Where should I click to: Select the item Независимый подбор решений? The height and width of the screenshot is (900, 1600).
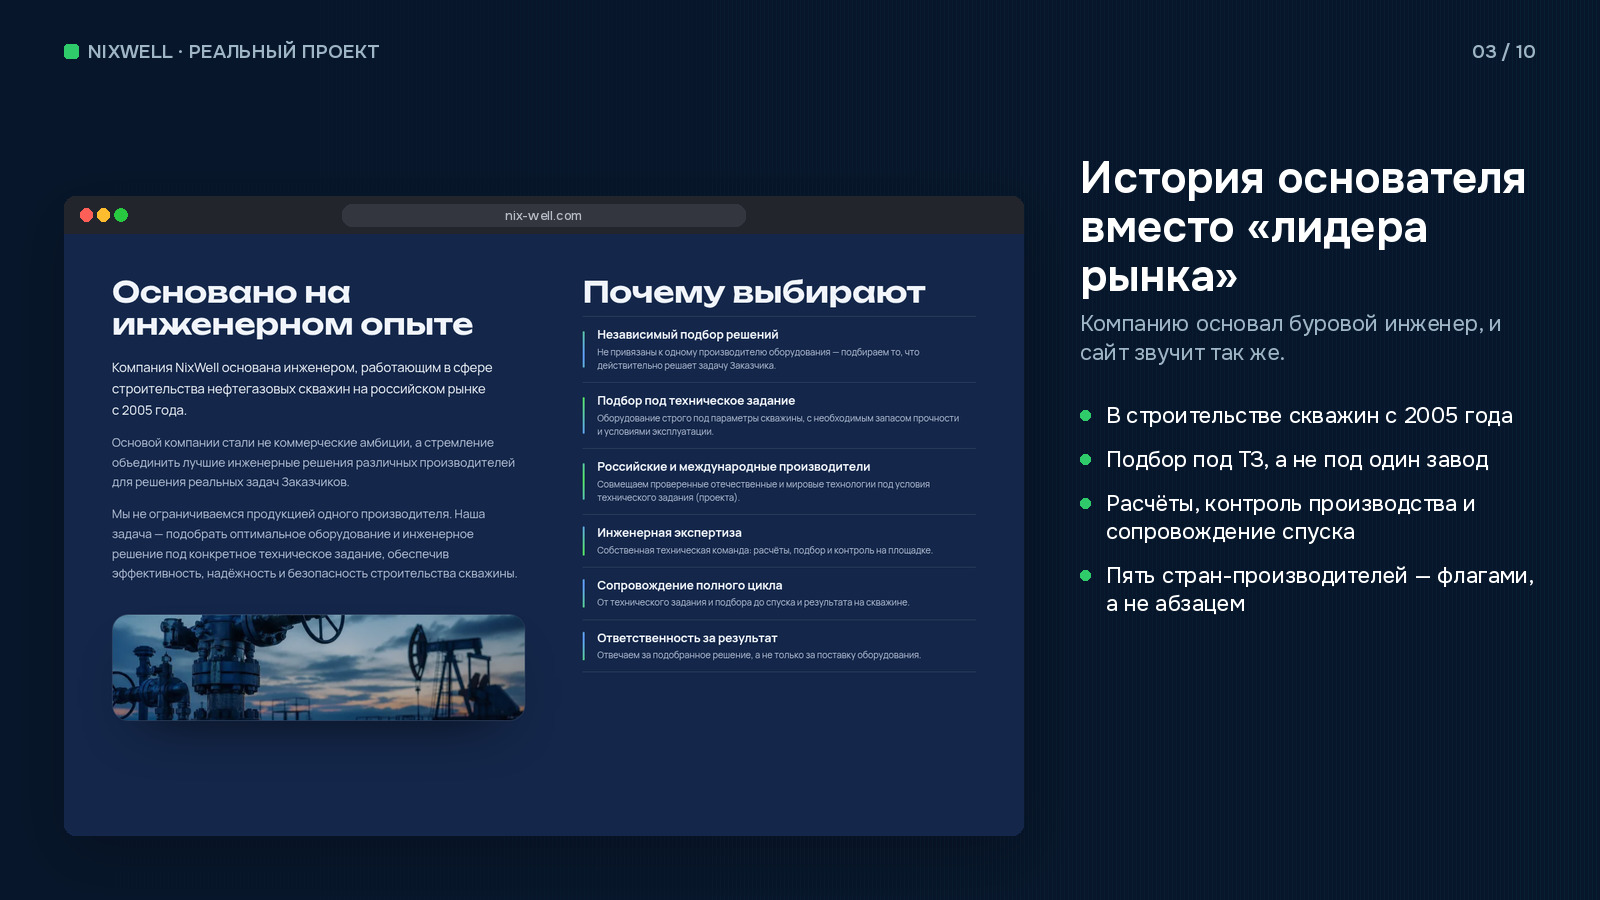click(x=779, y=350)
